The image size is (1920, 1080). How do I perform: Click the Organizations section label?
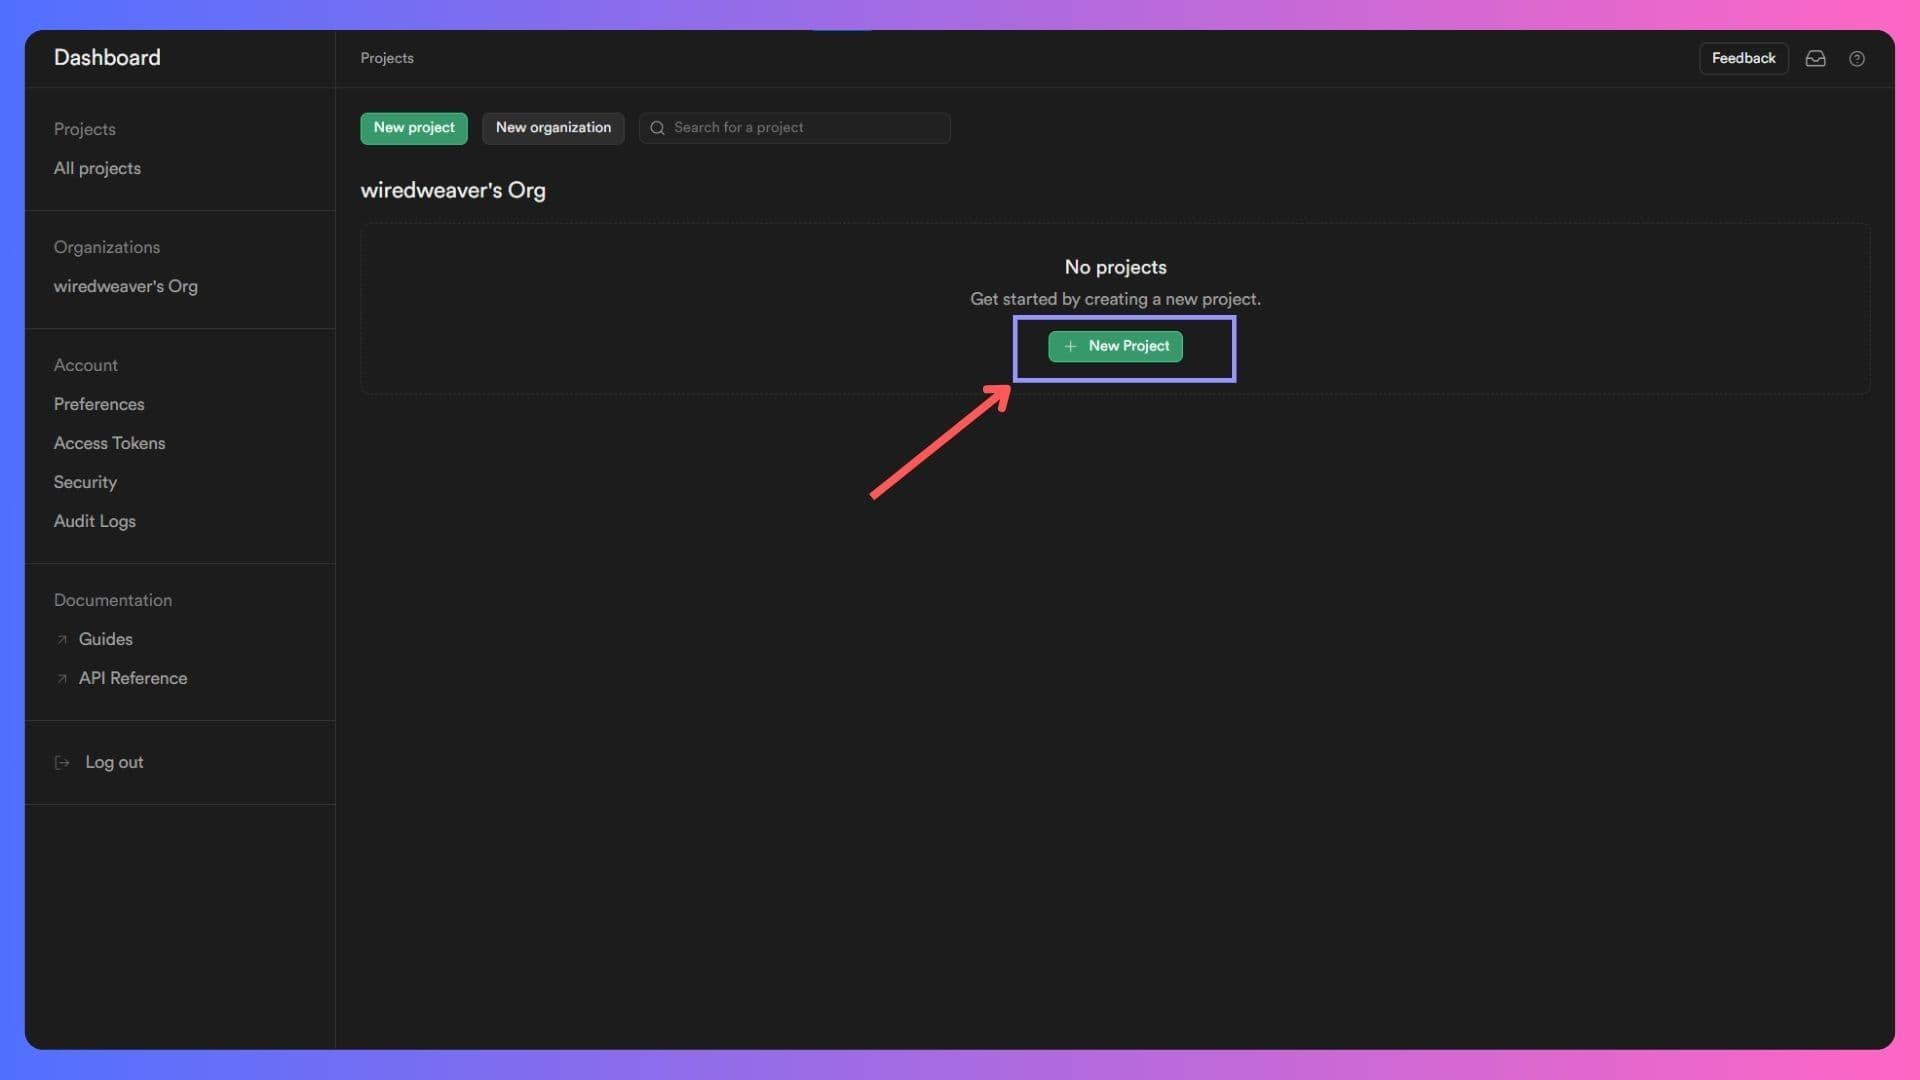point(107,247)
